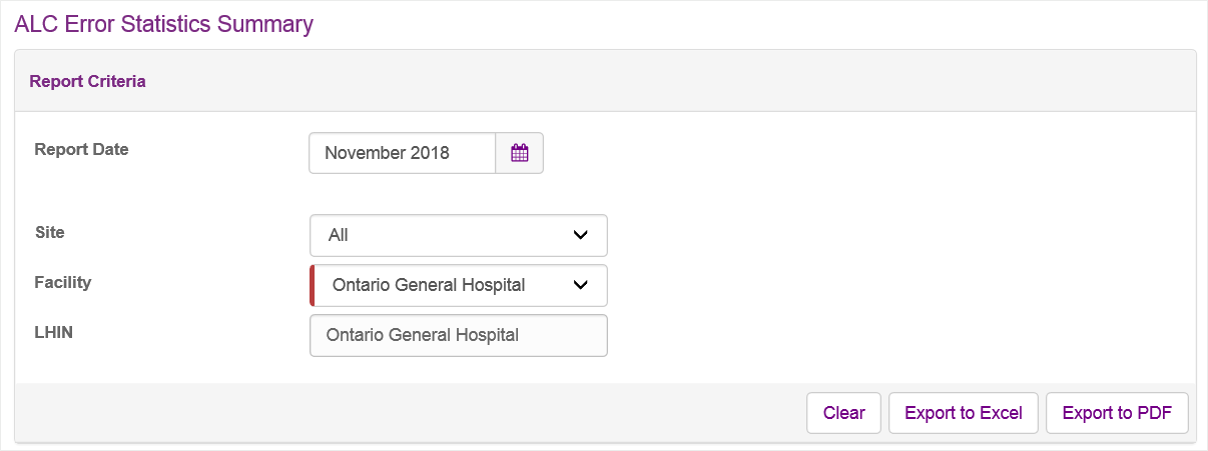Screen dimensions: 1208x451
Task: Click the Site field label
Action: (x=49, y=231)
